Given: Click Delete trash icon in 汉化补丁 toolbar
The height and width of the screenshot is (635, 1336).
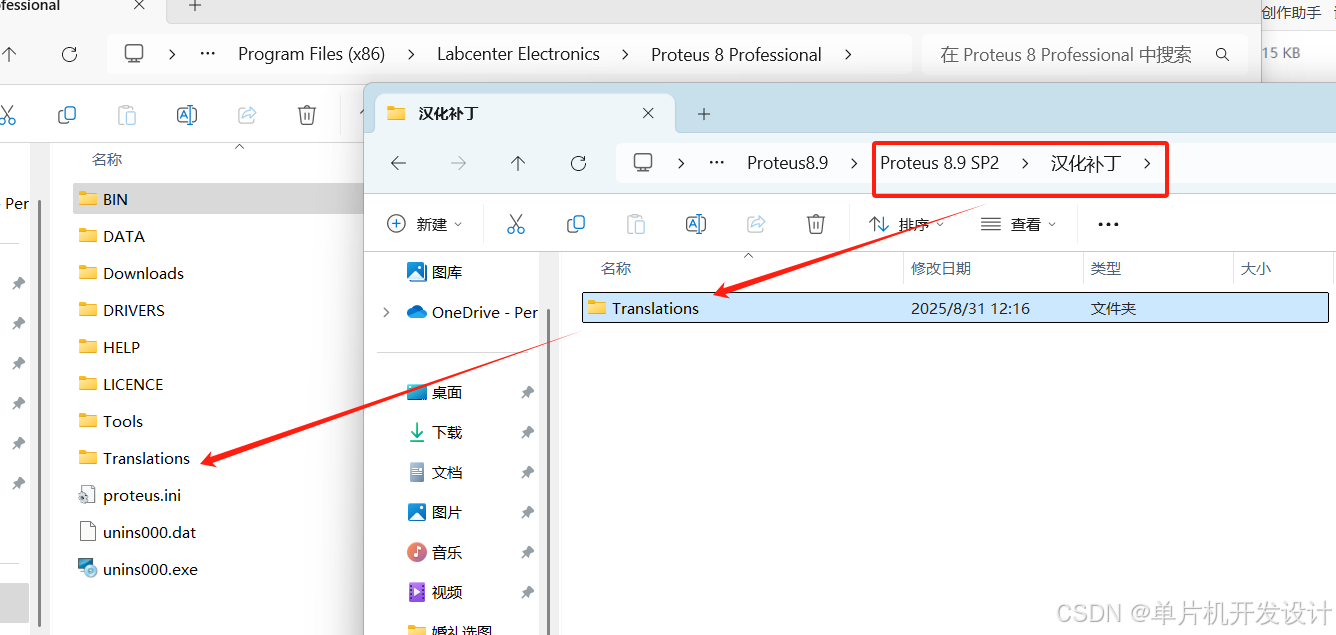Looking at the screenshot, I should [816, 224].
